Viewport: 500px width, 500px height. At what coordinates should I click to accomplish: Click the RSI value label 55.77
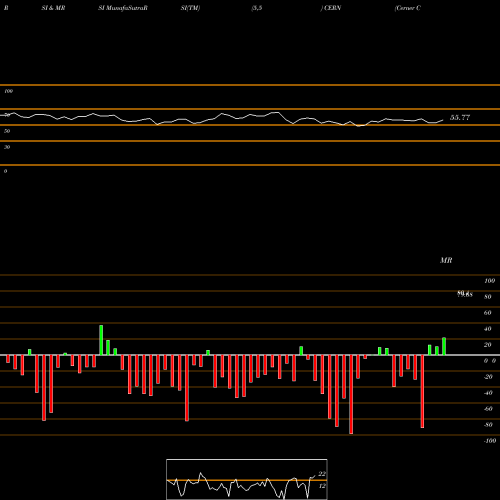460,117
